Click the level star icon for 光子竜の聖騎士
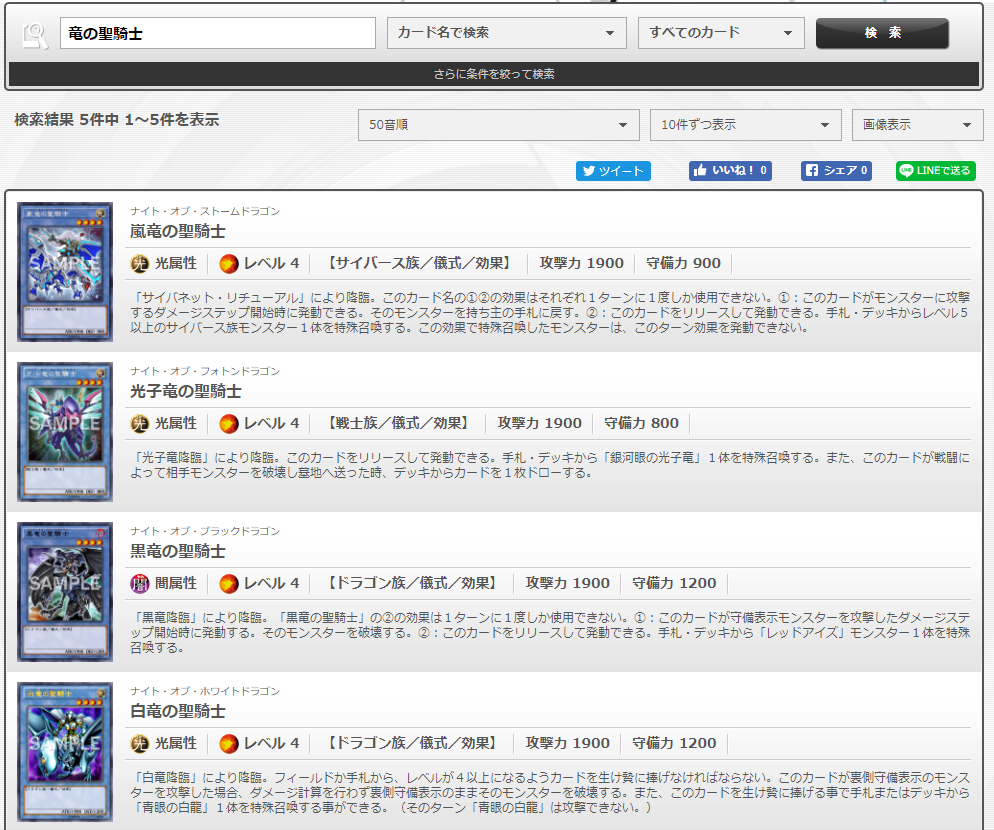Image resolution: width=994 pixels, height=830 pixels. 229,424
